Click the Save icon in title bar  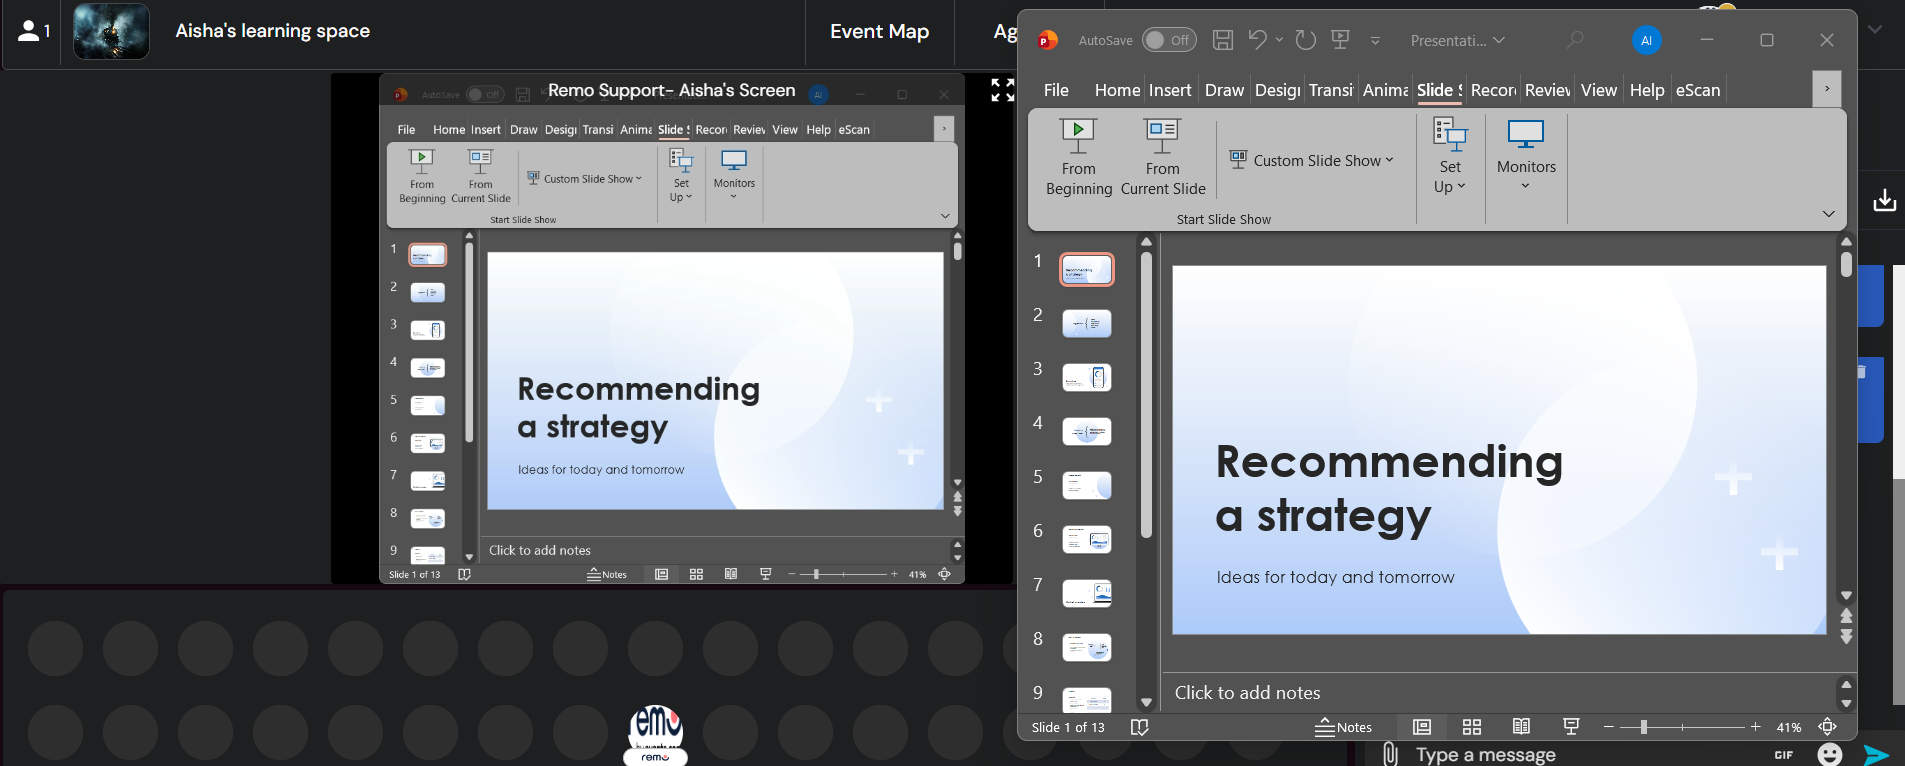coord(1222,40)
